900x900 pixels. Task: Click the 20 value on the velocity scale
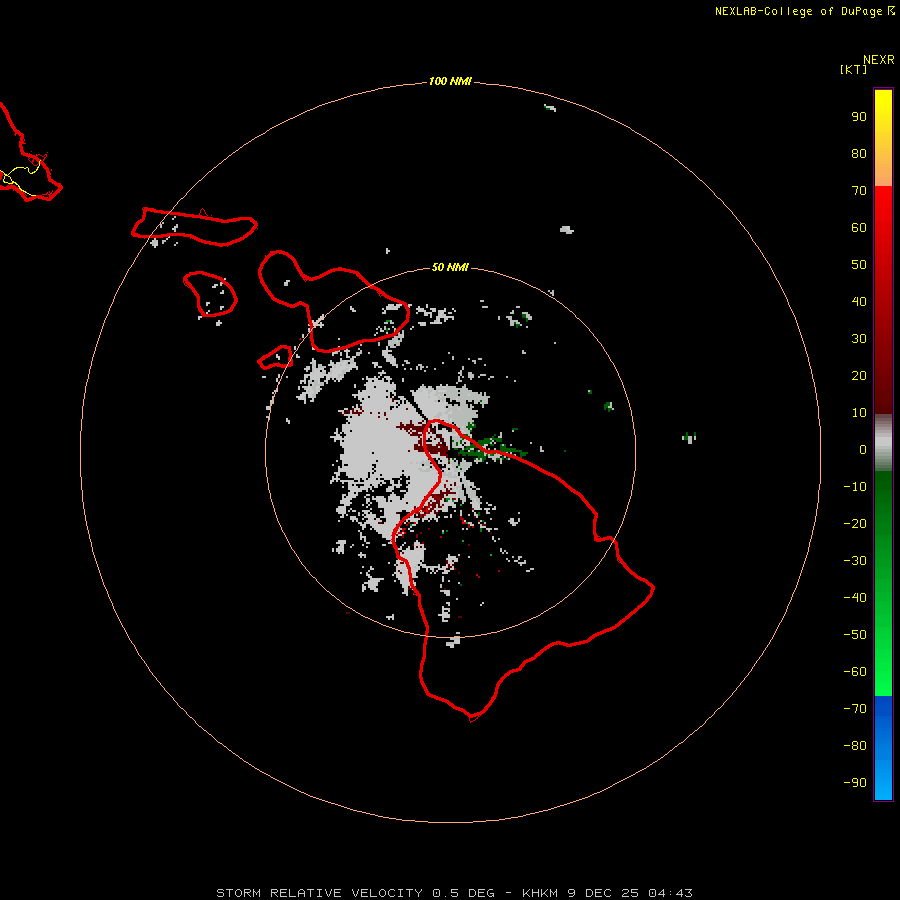(x=859, y=376)
